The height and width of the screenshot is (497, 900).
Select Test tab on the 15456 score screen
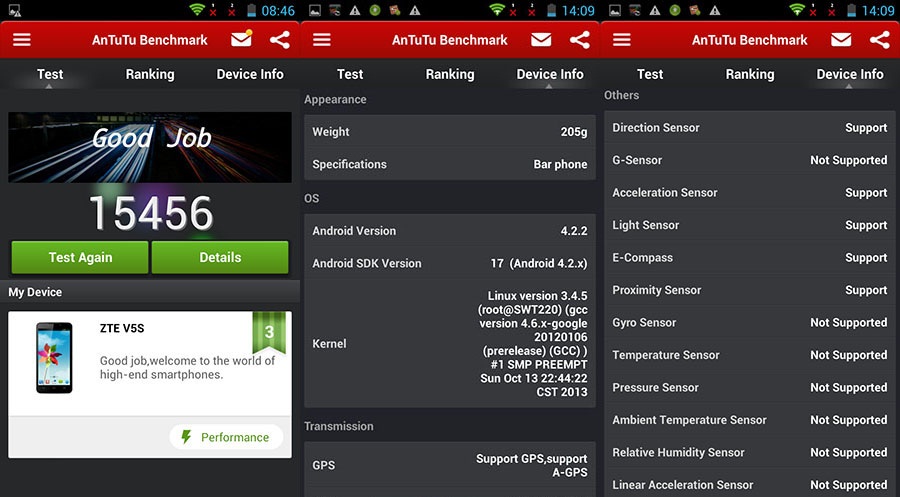50,74
